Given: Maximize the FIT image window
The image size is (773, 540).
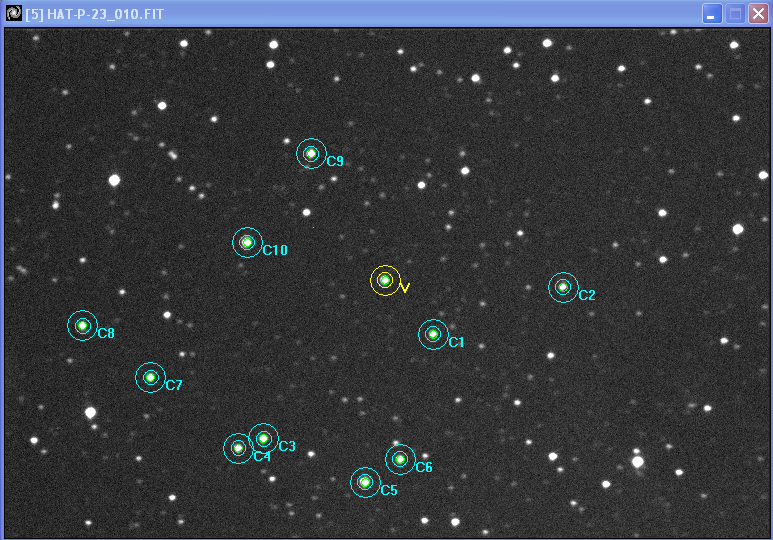Looking at the screenshot, I should click(735, 14).
